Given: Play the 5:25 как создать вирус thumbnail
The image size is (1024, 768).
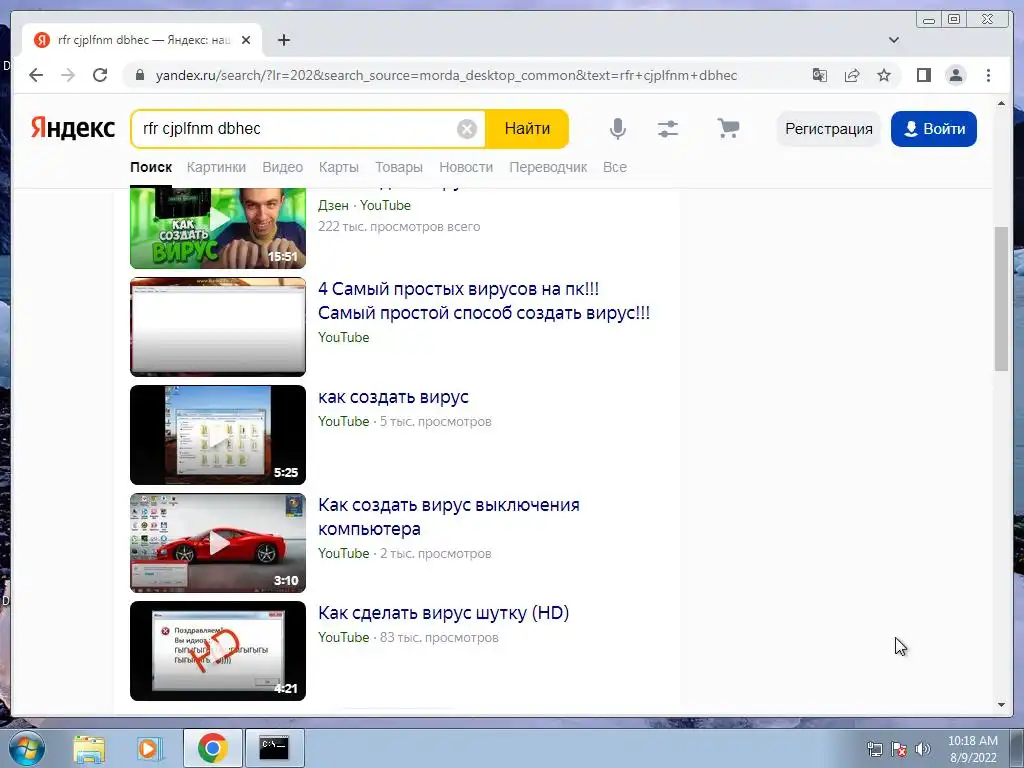Looking at the screenshot, I should click(x=217, y=435).
